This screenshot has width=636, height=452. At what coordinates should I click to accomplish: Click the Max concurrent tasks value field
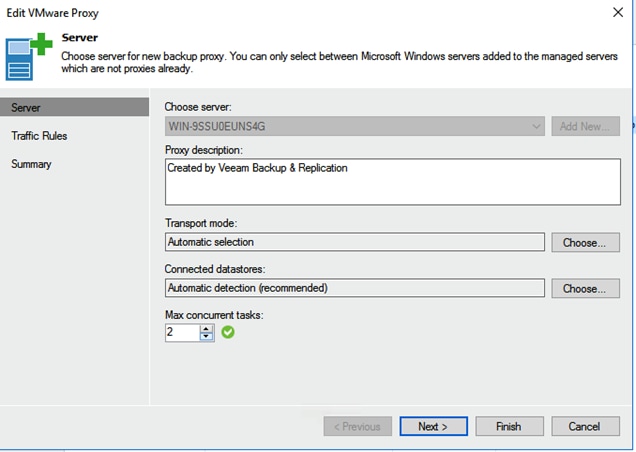[x=183, y=332]
